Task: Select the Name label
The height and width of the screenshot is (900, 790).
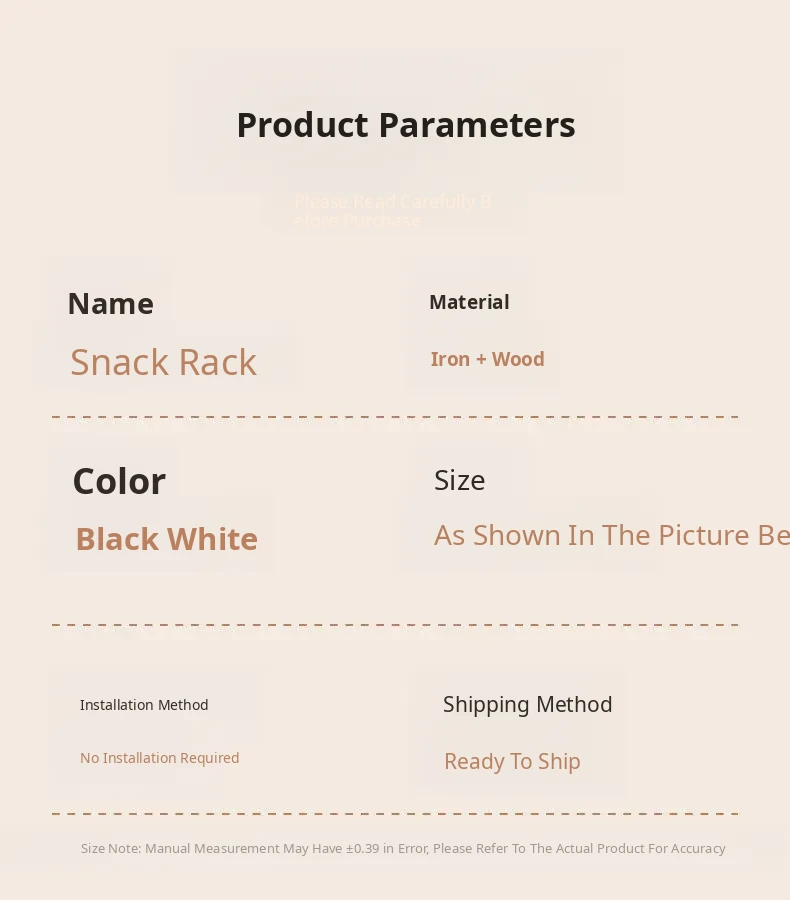Action: click(x=110, y=303)
